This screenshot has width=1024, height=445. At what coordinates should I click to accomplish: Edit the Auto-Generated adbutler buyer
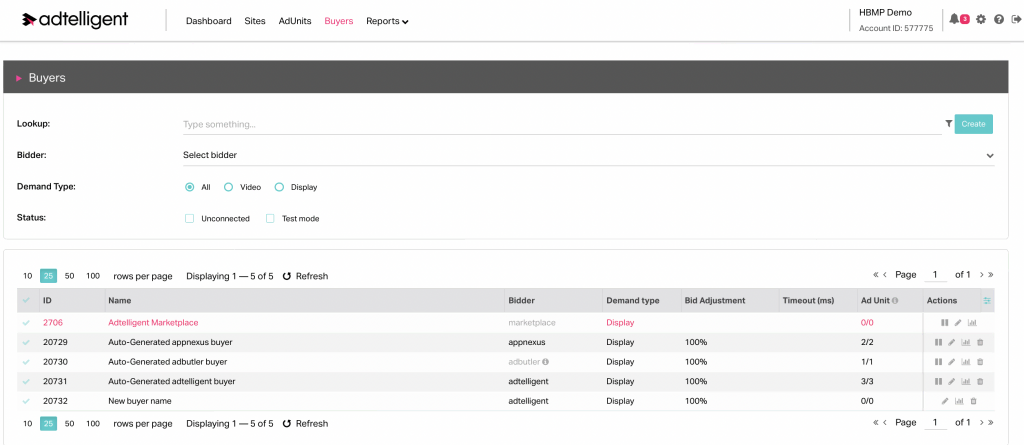tap(952, 362)
